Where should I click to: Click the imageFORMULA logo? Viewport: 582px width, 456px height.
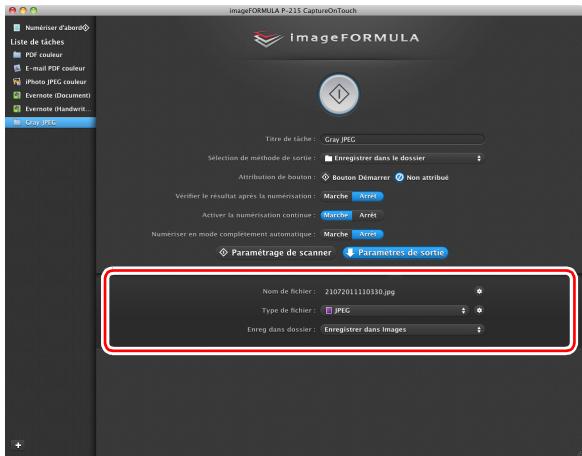336,38
